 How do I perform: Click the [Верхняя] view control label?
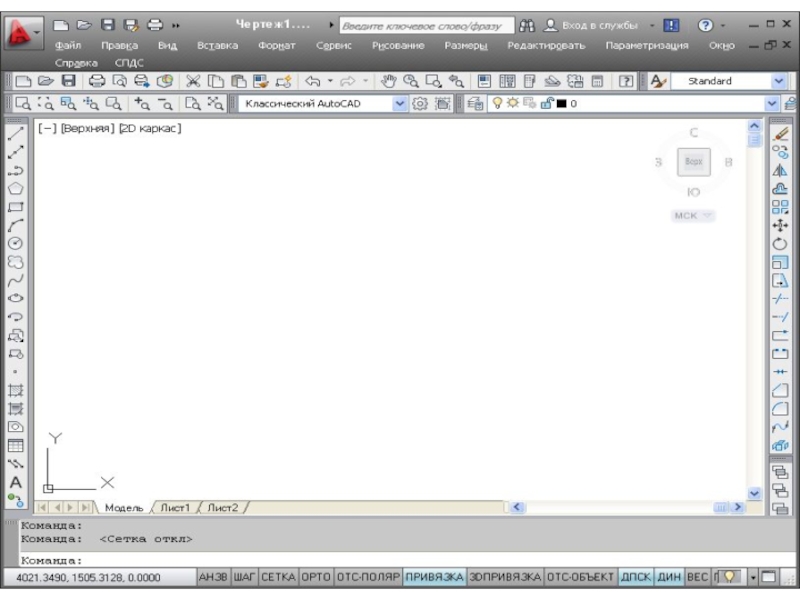pyautogui.click(x=87, y=128)
